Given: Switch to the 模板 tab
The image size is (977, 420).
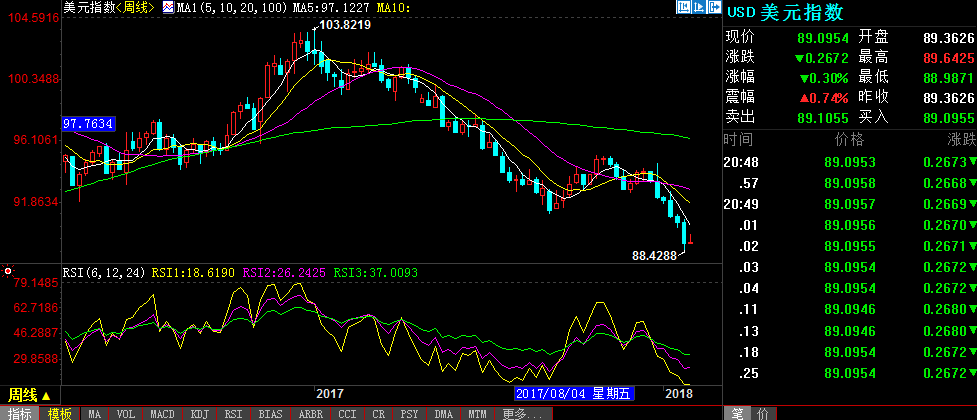Looking at the screenshot, I should tap(60, 413).
